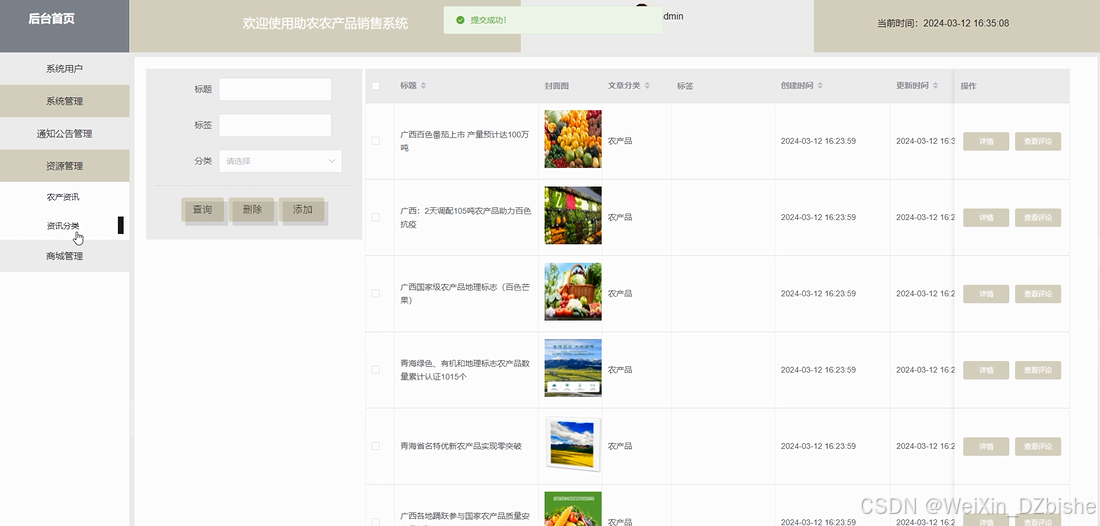Screen dimensions: 1100x526
Task: Click the admin user avatar
Action: [642, 8]
